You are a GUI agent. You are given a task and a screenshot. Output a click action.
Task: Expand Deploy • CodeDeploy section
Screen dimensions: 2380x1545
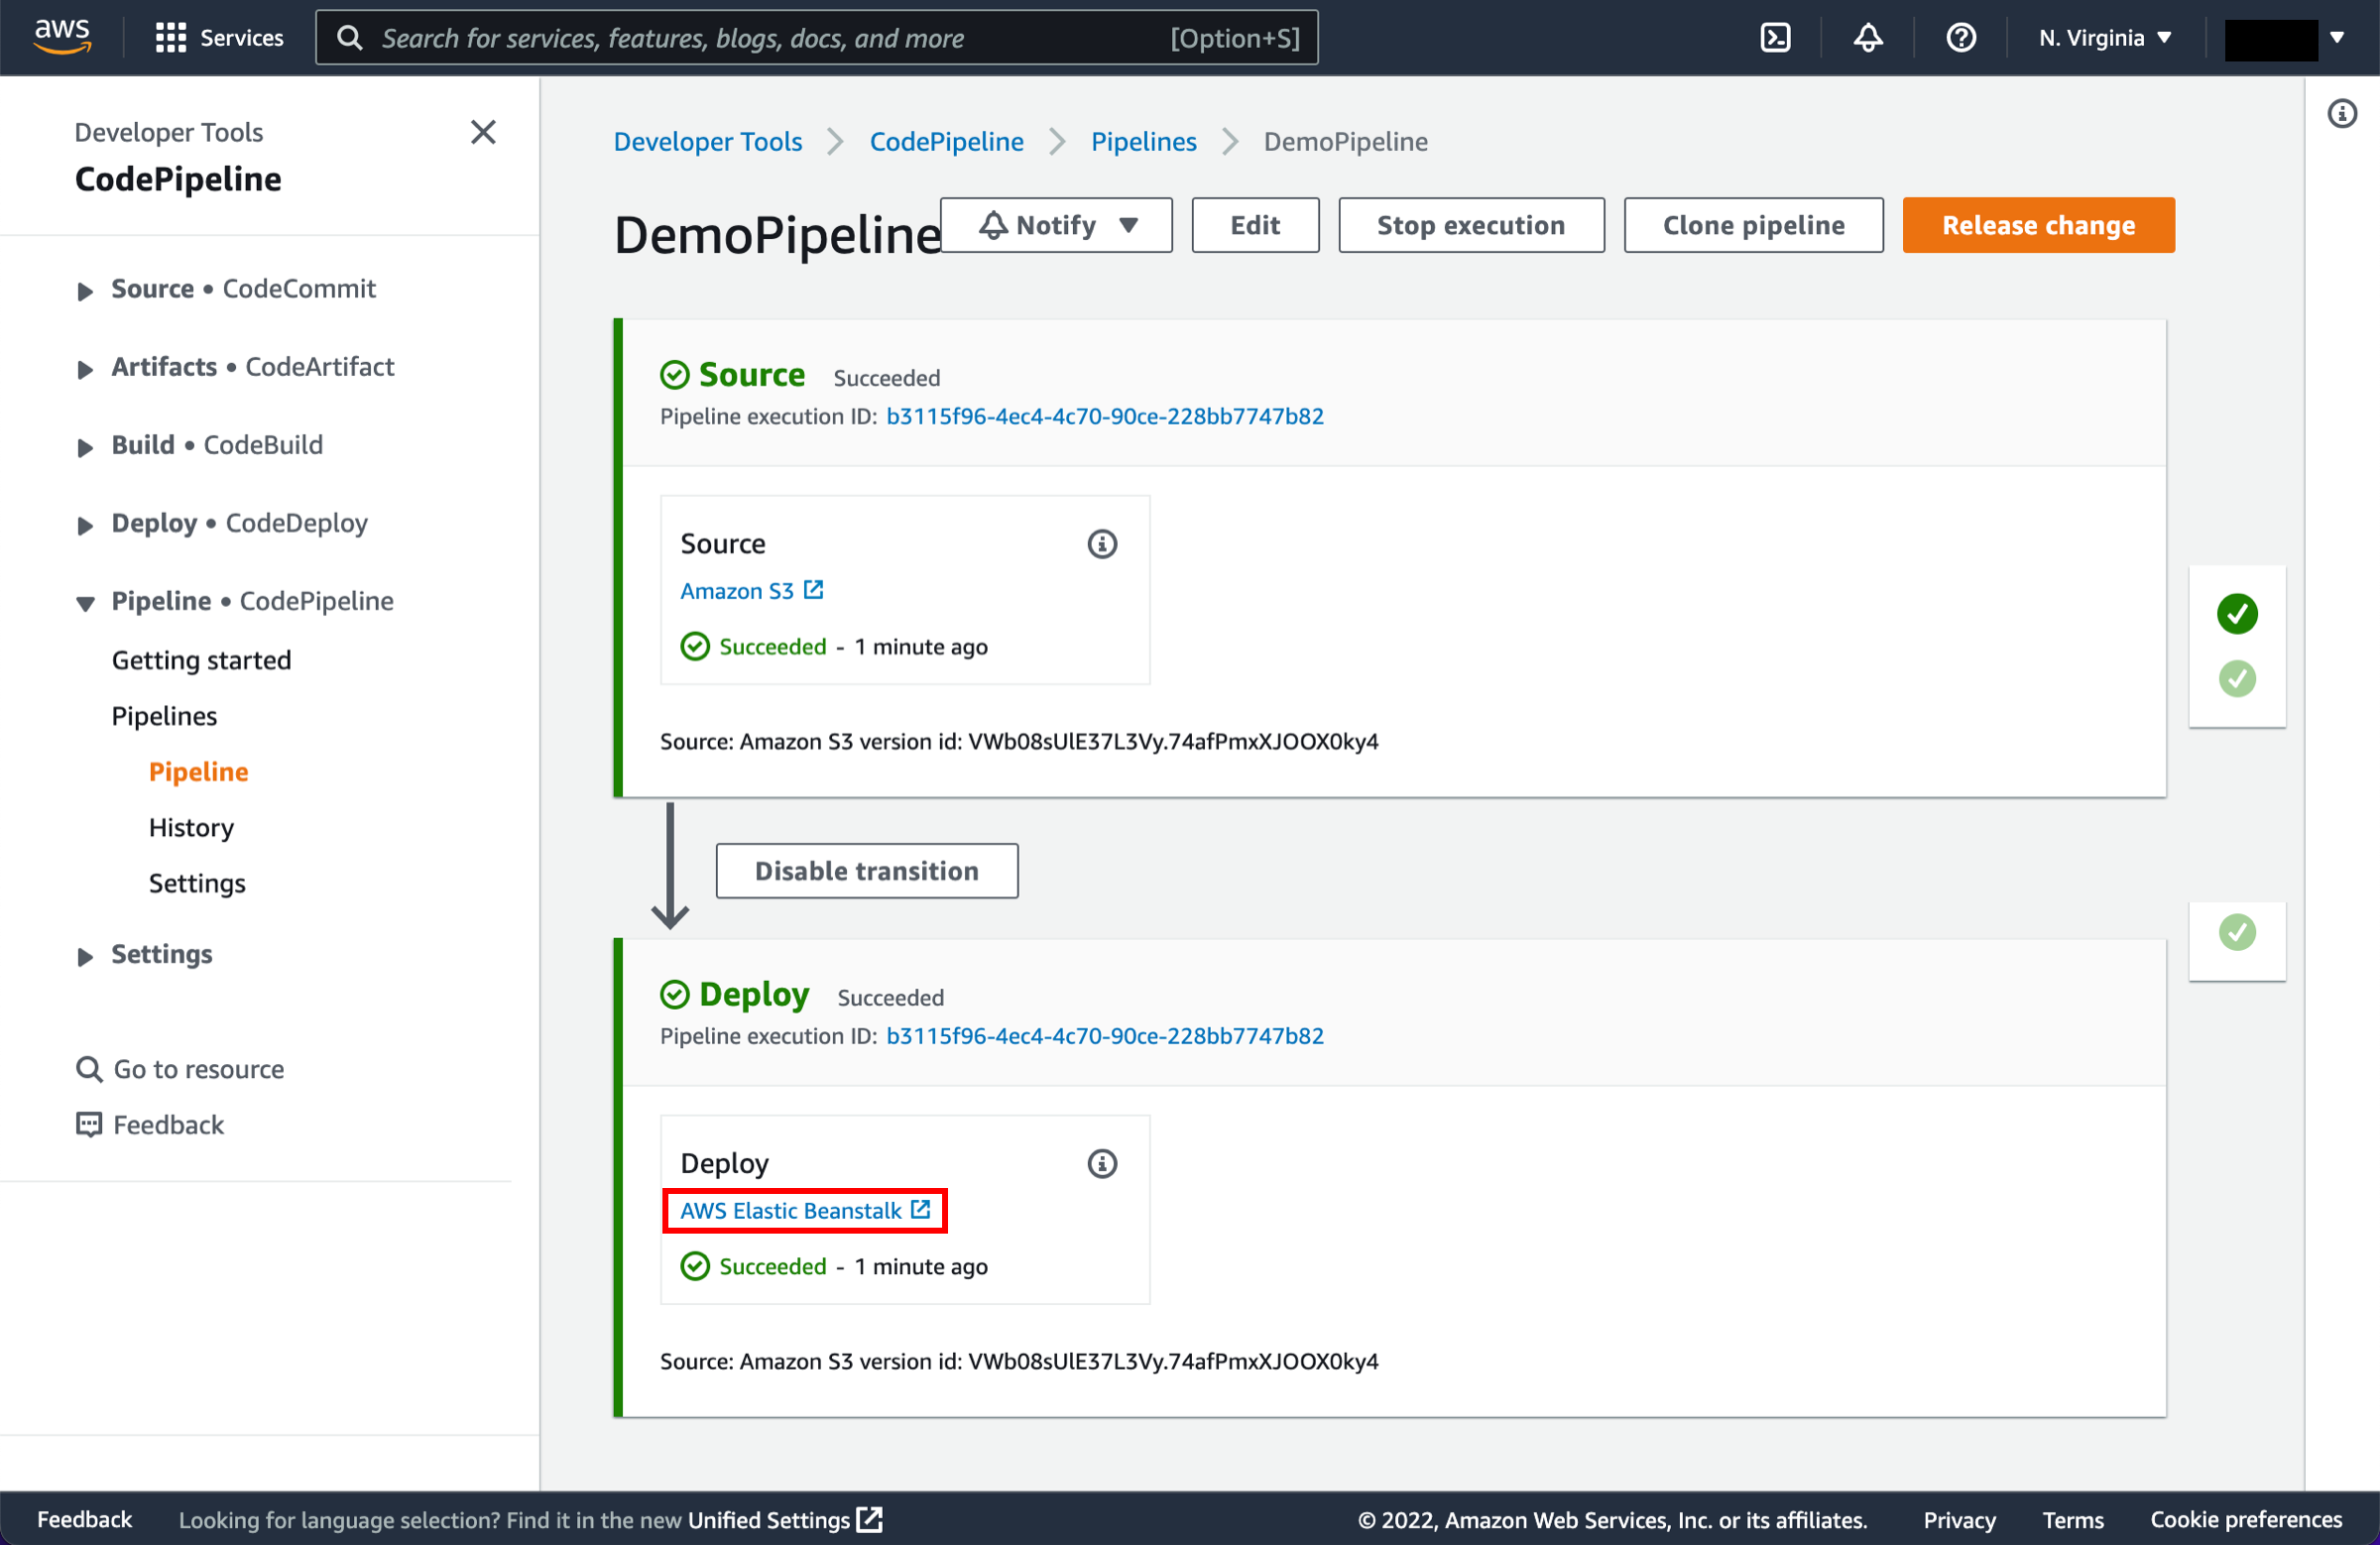86,525
